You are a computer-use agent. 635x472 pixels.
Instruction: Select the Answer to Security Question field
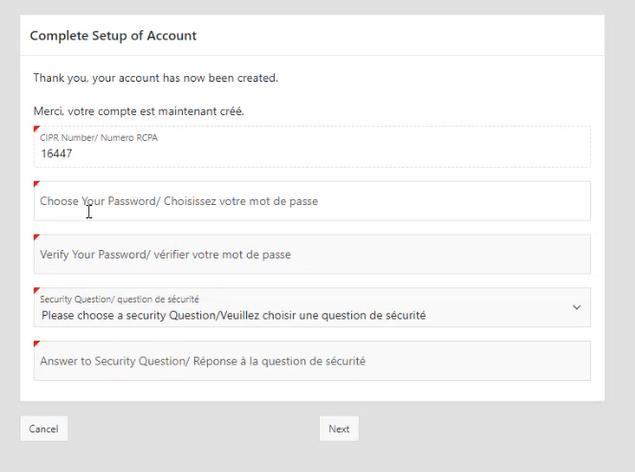311,361
